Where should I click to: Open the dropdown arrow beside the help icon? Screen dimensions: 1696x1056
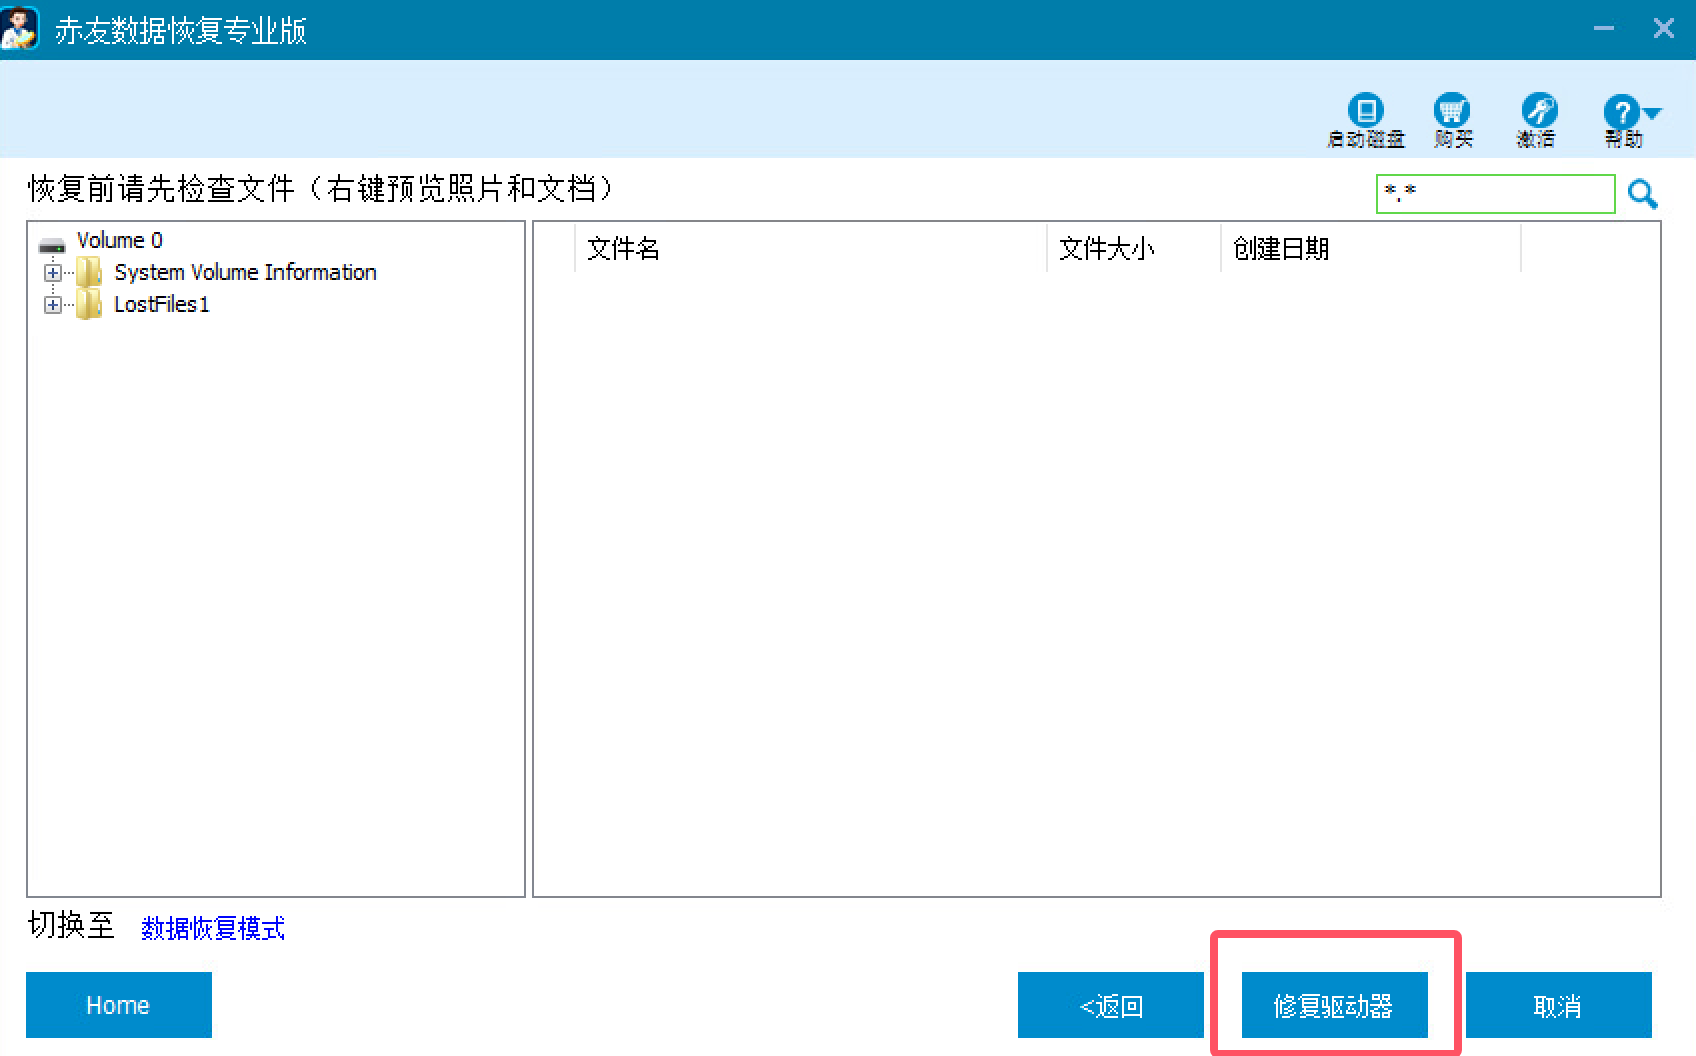tap(1652, 113)
